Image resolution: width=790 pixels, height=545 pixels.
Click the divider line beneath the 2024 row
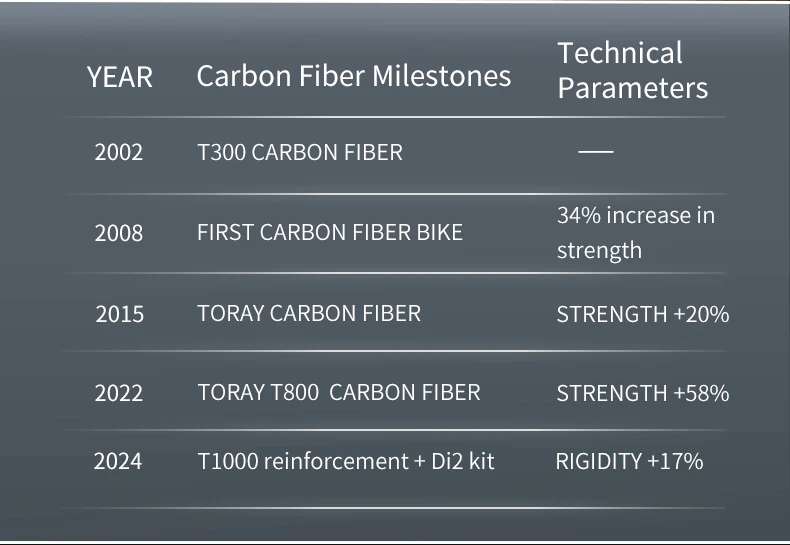click(393, 508)
